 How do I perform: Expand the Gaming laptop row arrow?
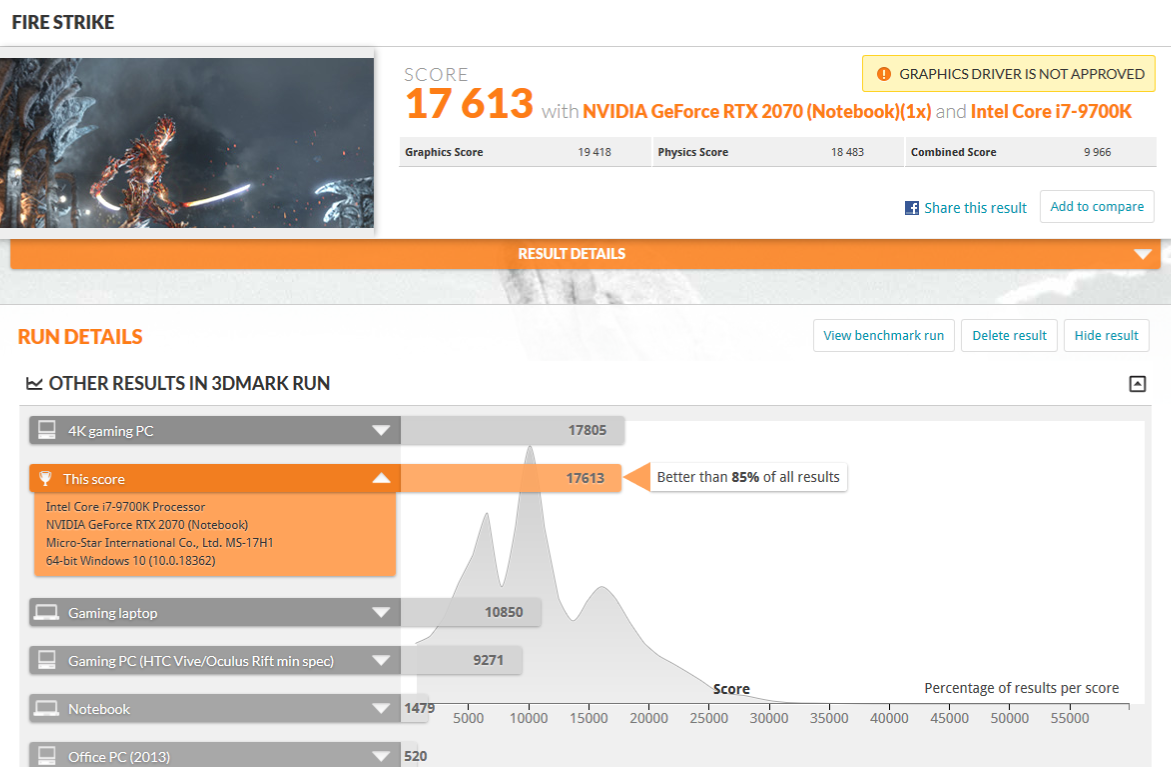pyautogui.click(x=381, y=612)
